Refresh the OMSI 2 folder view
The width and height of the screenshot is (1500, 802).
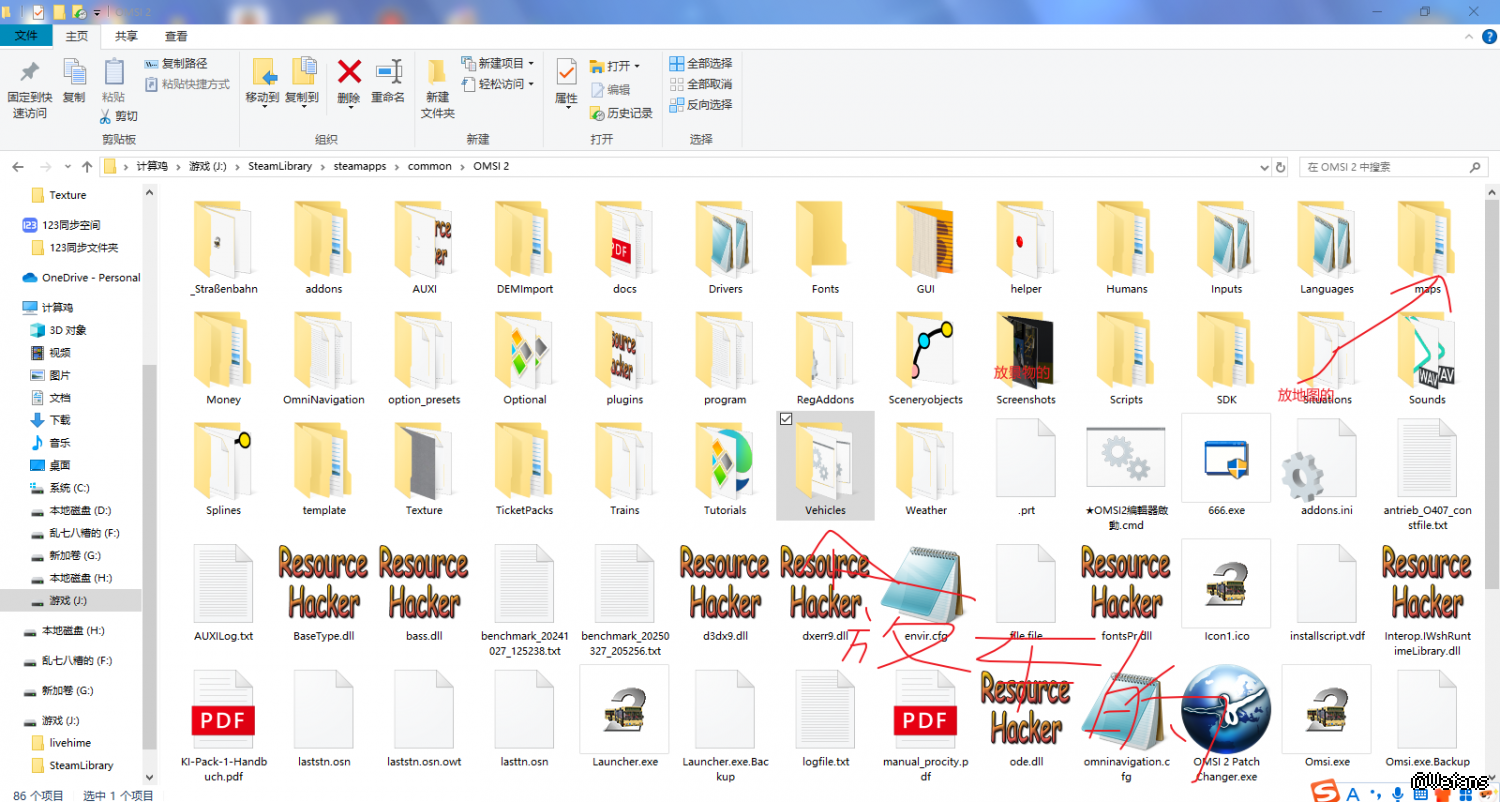pyautogui.click(x=1280, y=167)
